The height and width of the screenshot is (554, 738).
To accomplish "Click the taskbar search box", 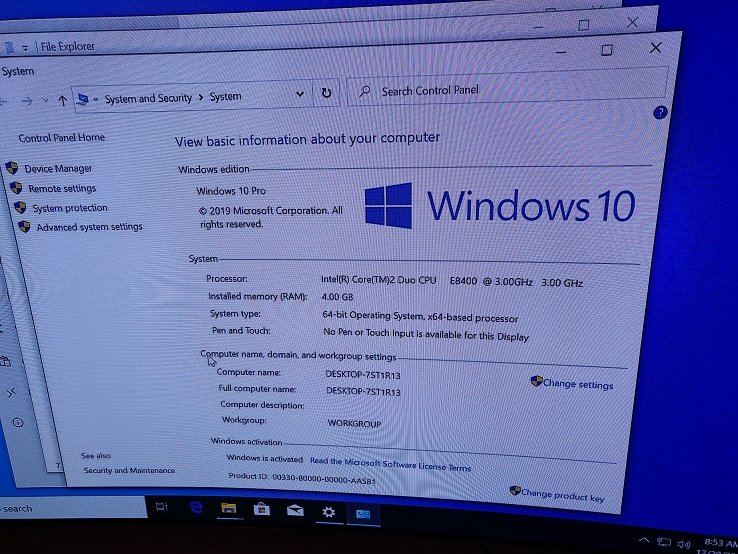I will 73,508.
